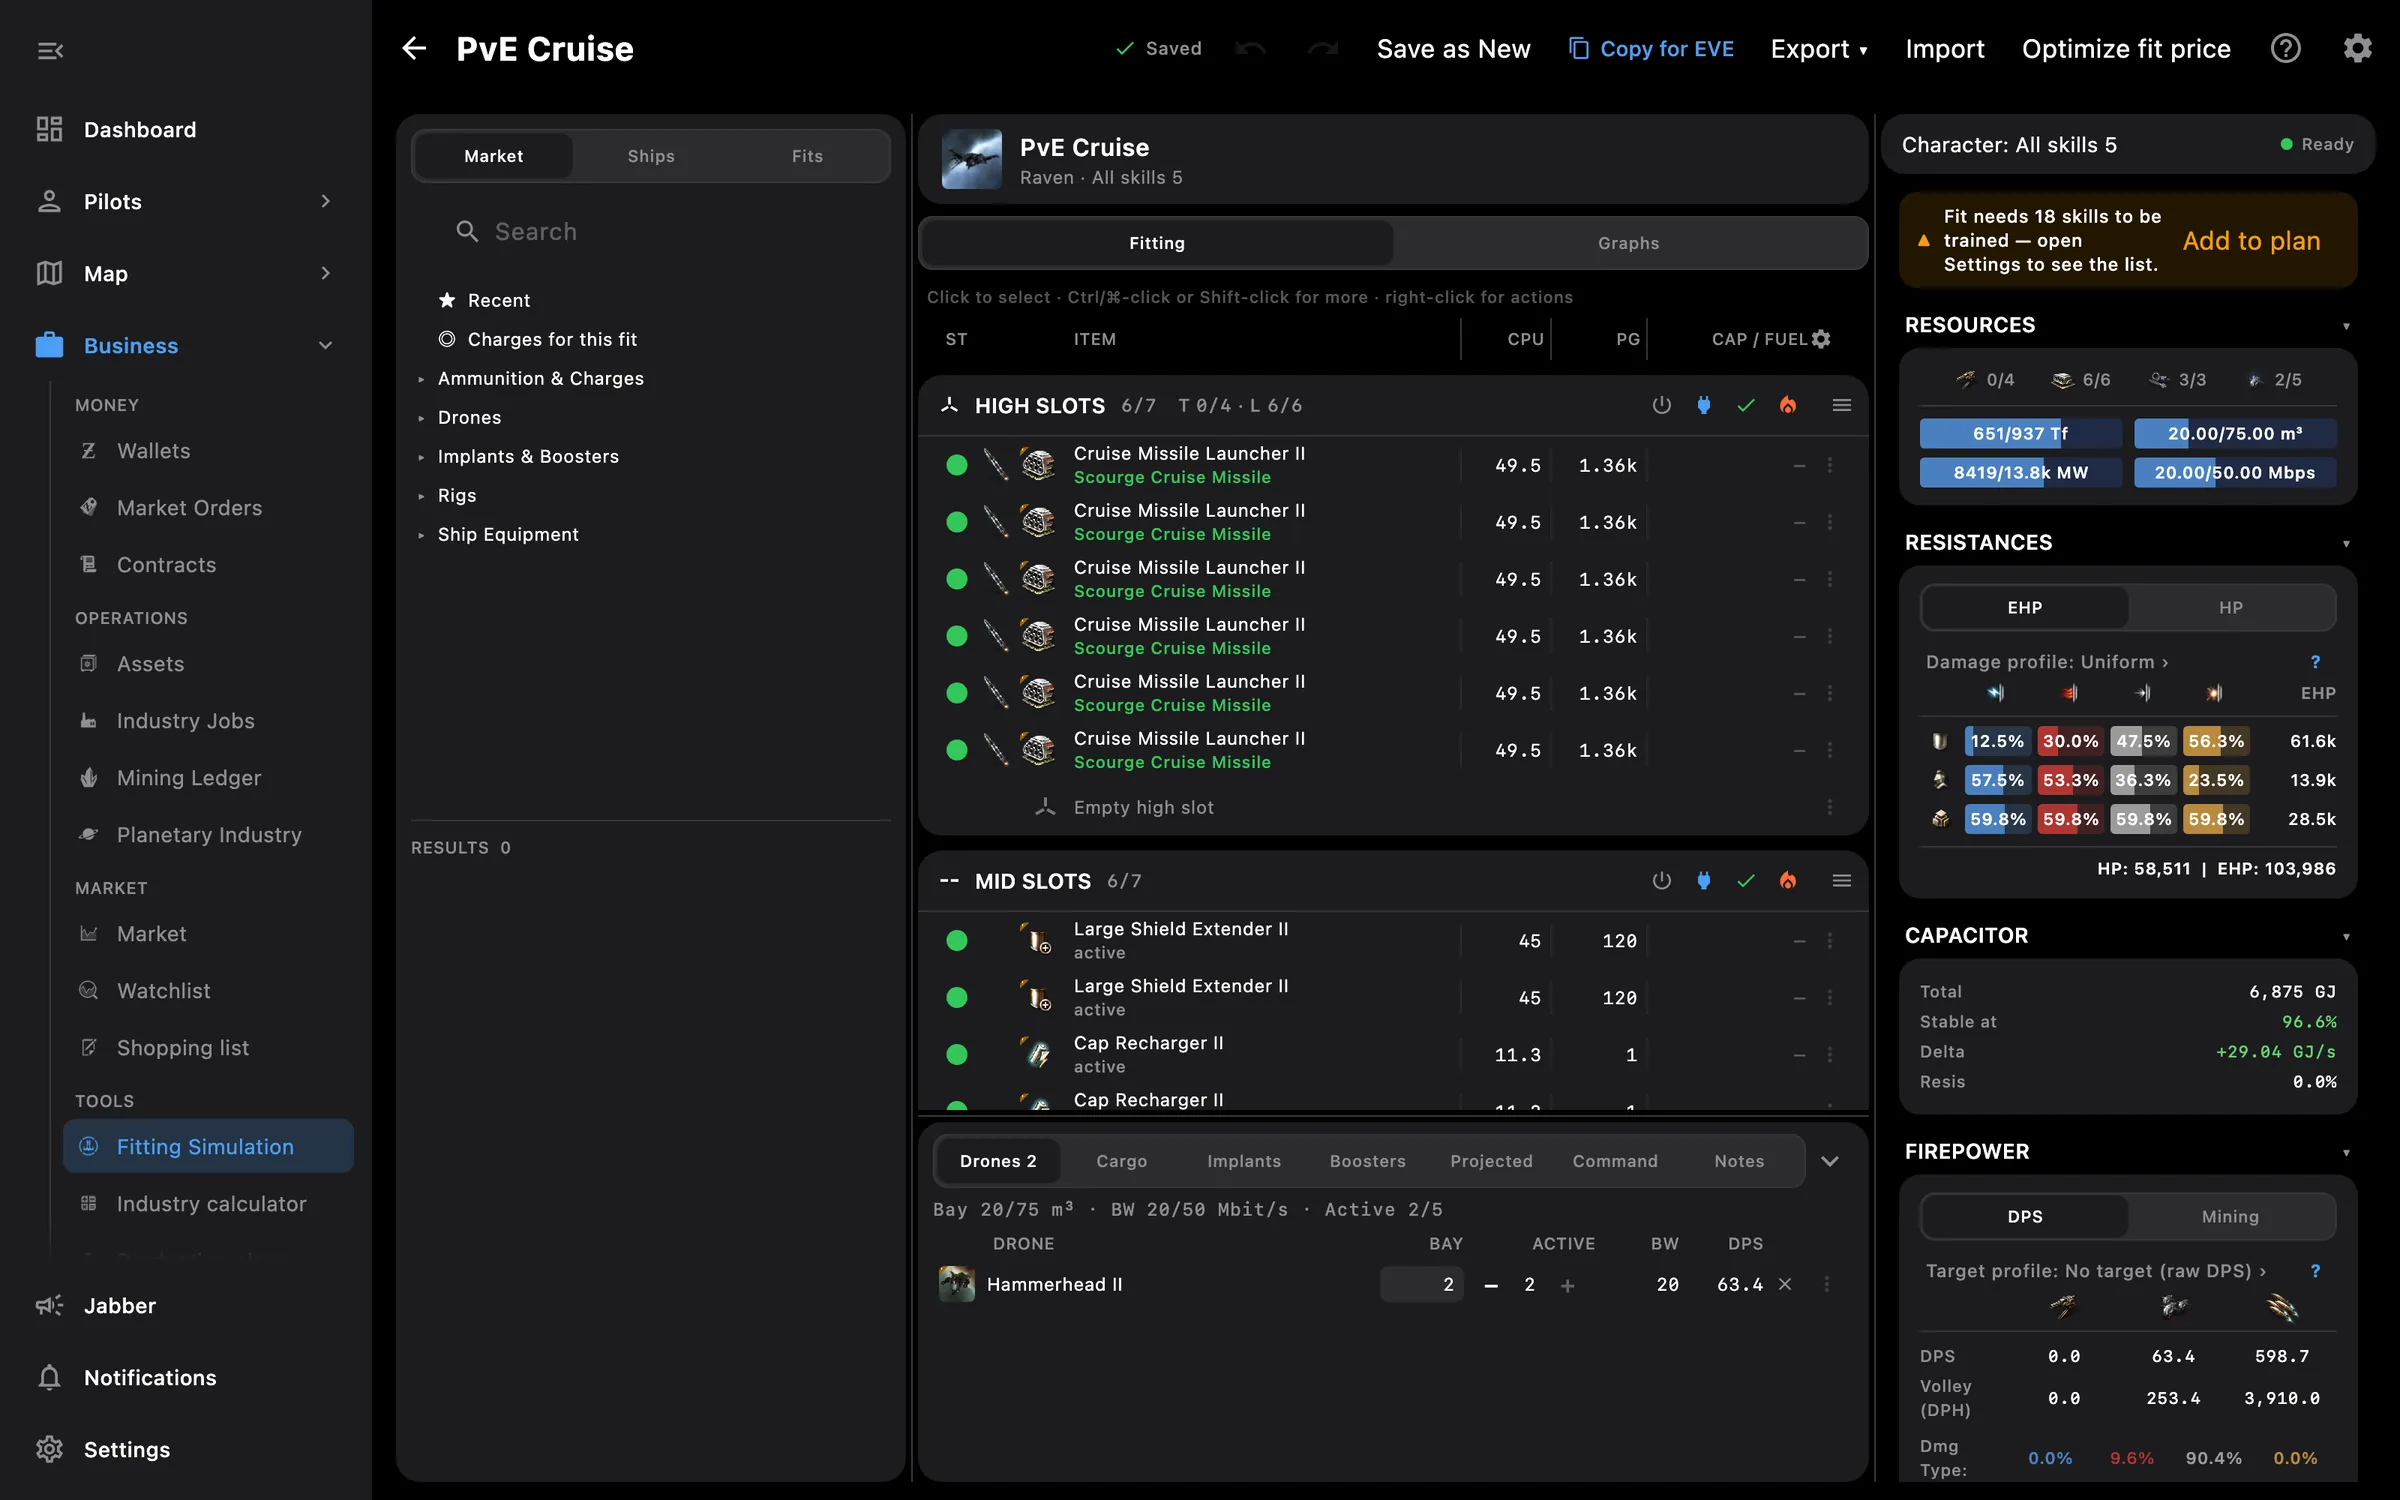The width and height of the screenshot is (2400, 1500).
Task: Open Planetary Industry page
Action: coord(208,834)
